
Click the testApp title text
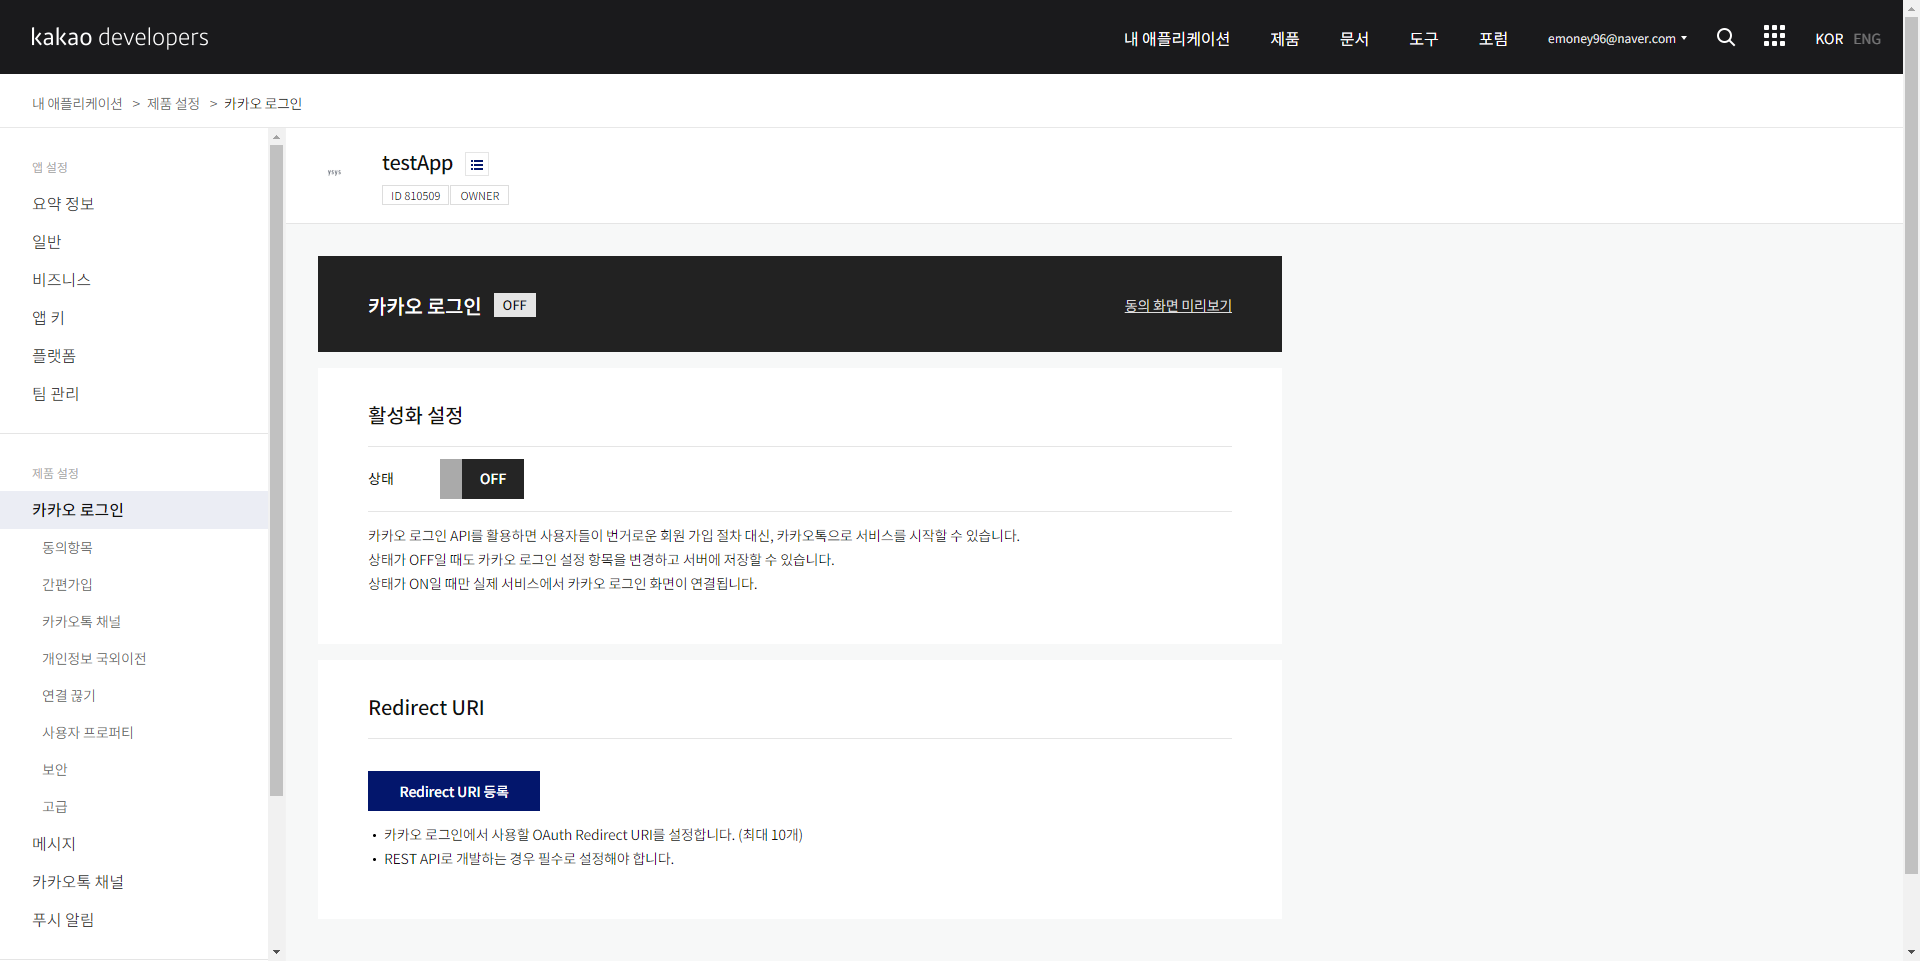pyautogui.click(x=417, y=163)
